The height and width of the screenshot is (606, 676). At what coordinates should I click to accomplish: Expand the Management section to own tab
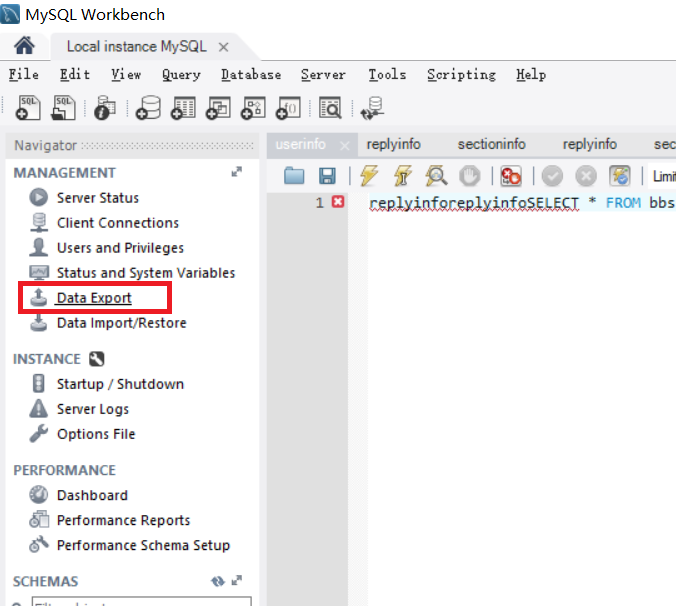coord(236,172)
